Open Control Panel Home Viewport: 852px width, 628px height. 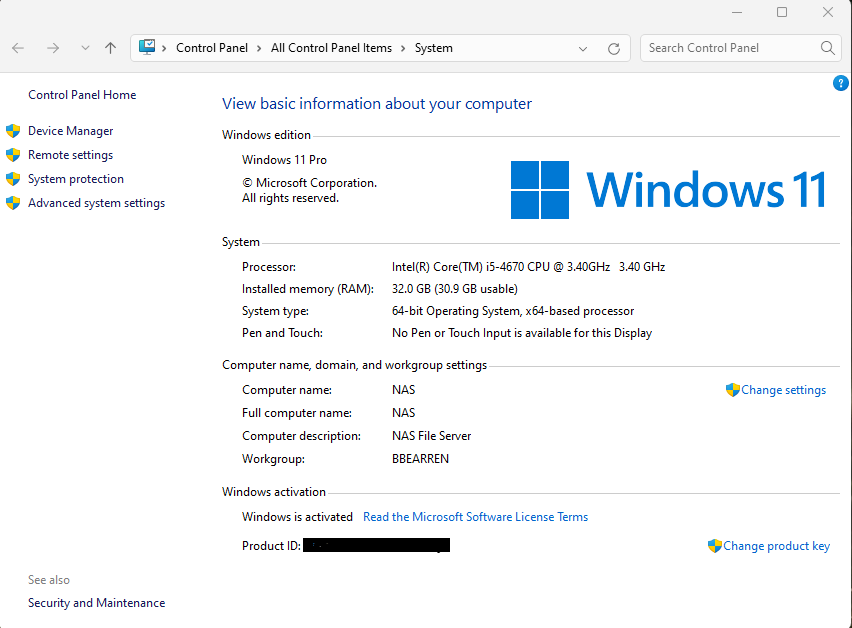82,95
